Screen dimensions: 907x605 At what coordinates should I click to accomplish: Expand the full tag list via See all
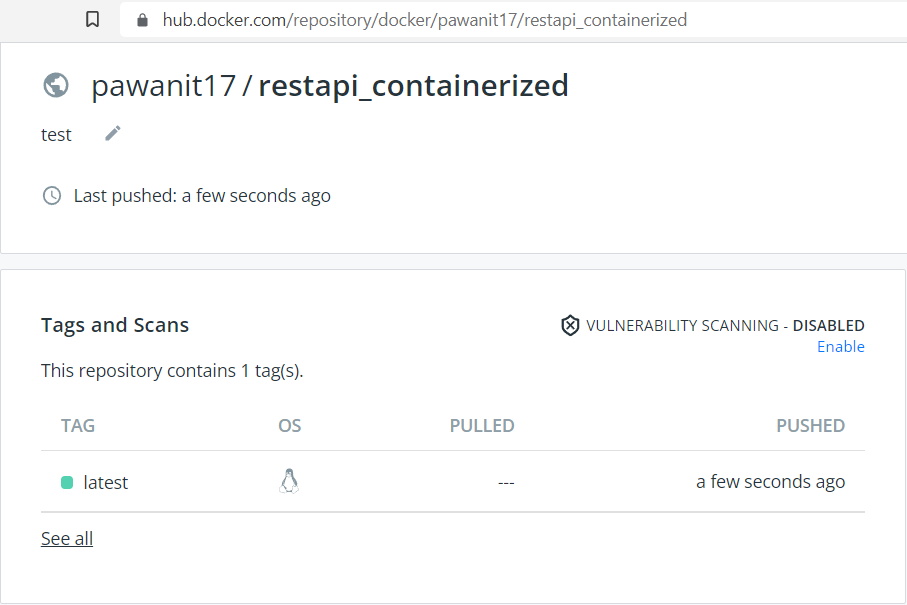point(66,538)
